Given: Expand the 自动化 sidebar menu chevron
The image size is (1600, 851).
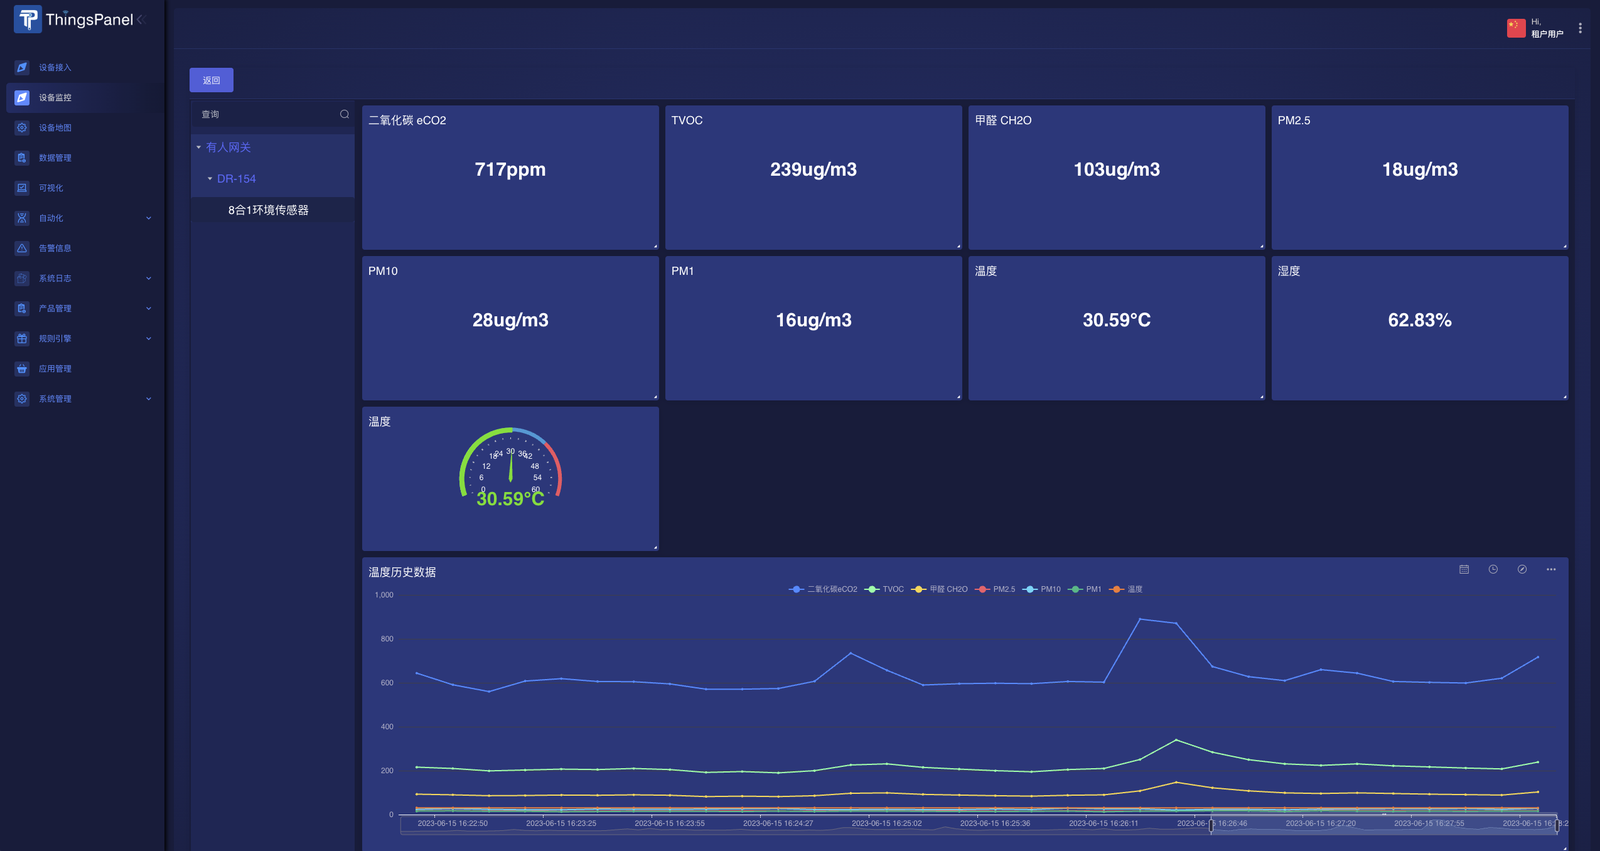Looking at the screenshot, I should point(149,218).
